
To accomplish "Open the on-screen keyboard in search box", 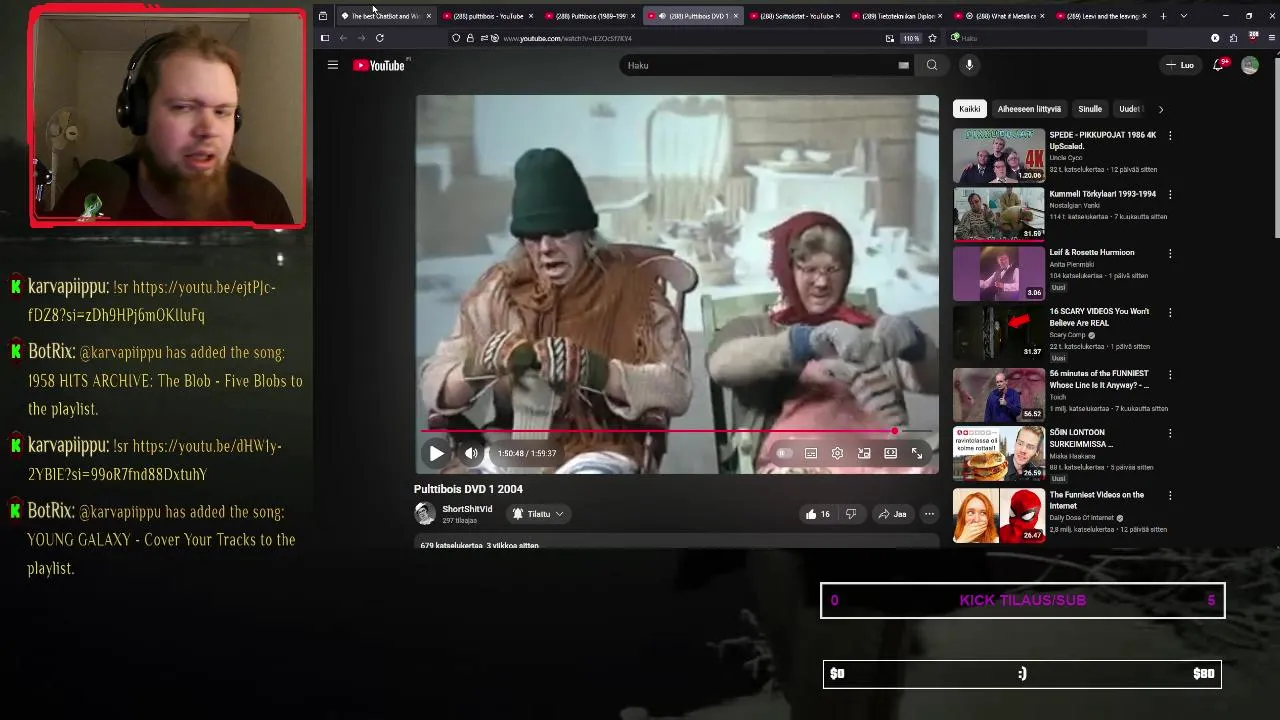I will point(903,65).
